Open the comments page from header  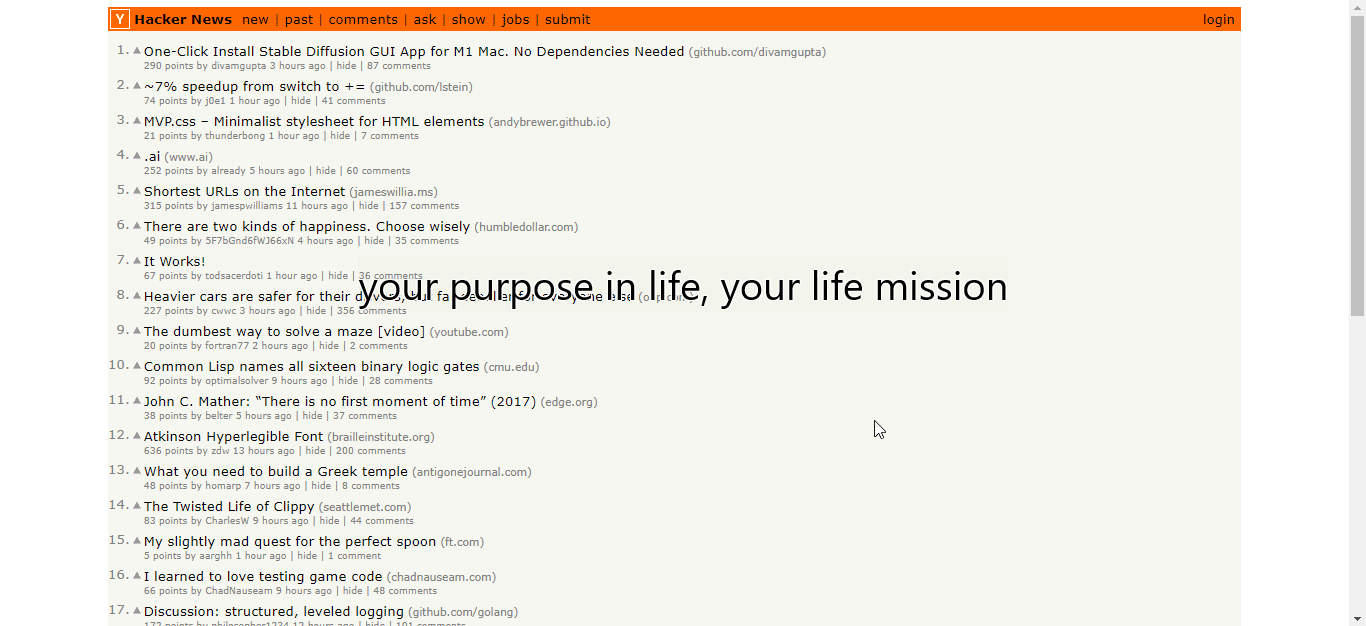pos(363,19)
